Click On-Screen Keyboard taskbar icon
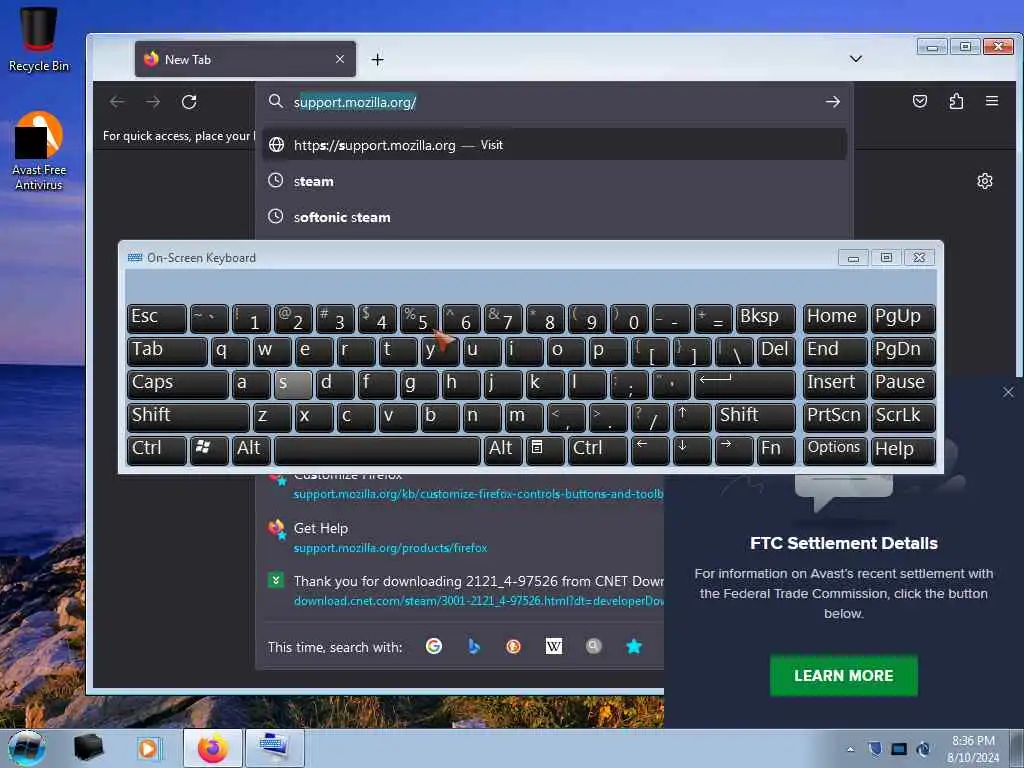This screenshot has width=1024, height=768. [x=275, y=748]
